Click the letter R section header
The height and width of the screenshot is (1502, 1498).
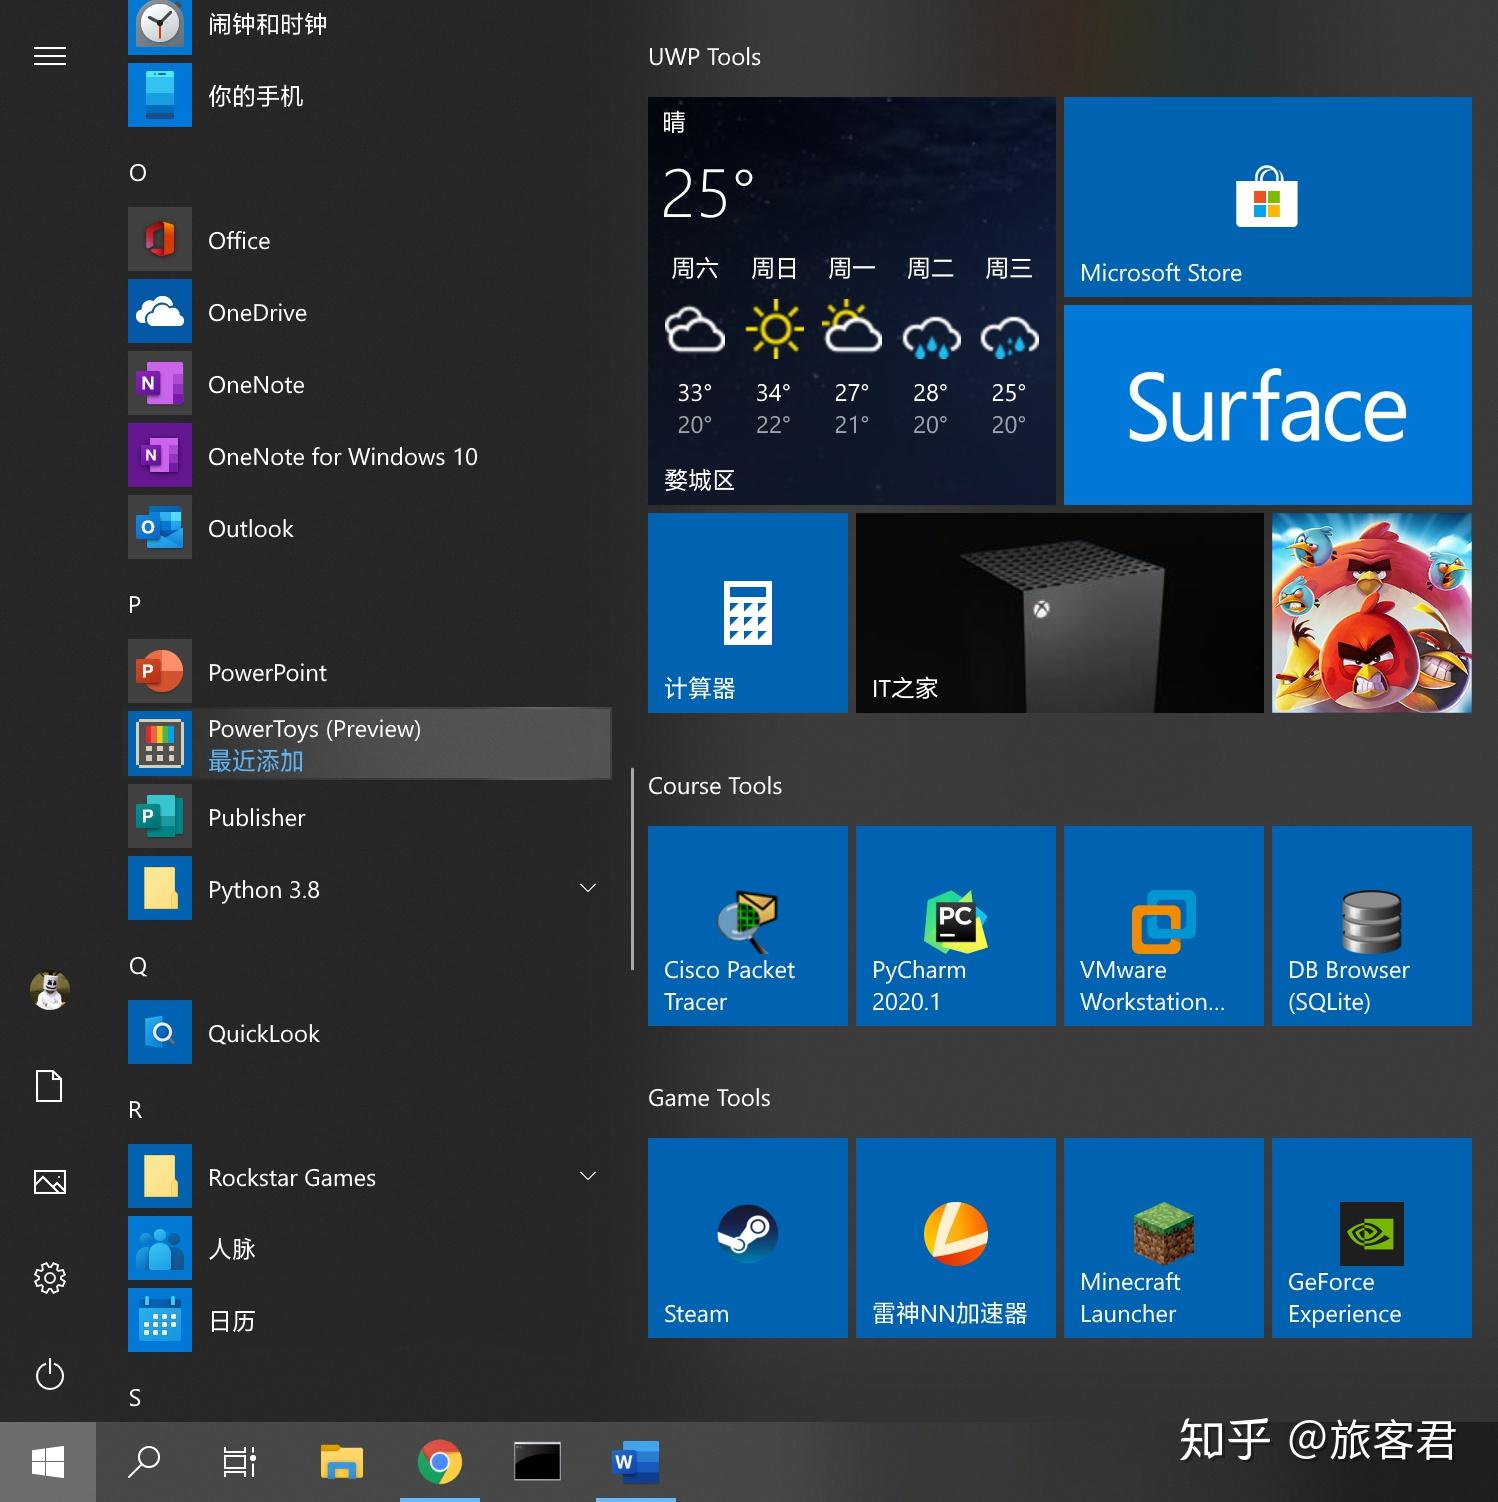[x=135, y=1110]
